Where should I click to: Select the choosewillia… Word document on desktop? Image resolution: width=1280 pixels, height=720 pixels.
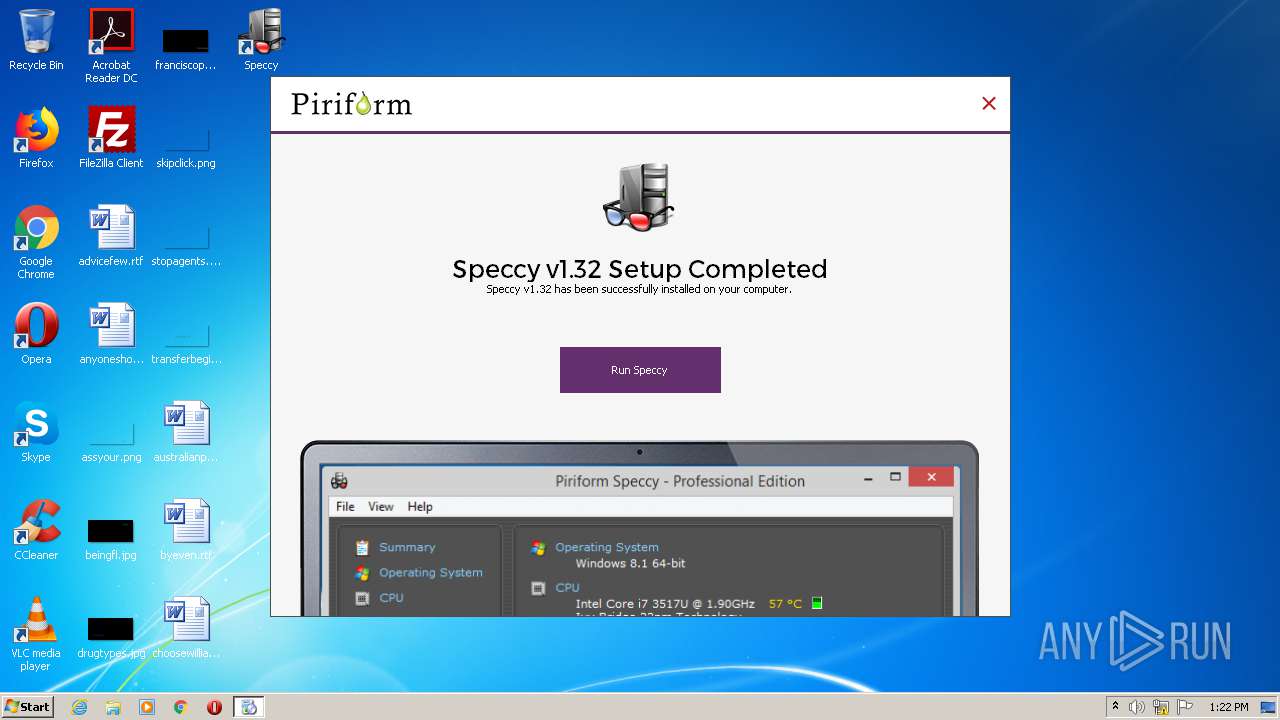pyautogui.click(x=186, y=628)
